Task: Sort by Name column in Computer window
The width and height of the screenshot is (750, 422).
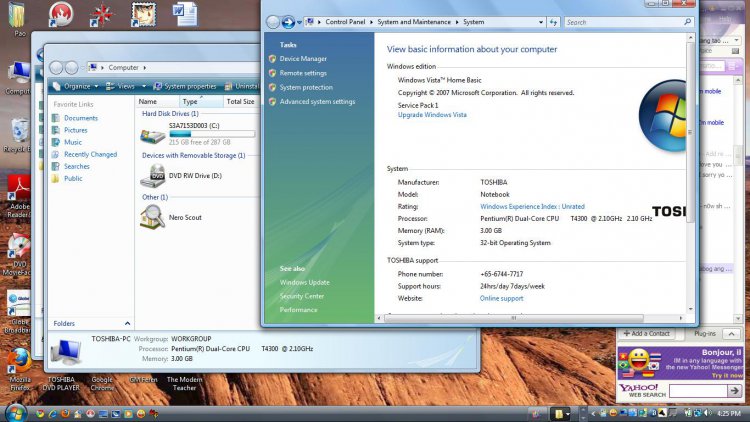Action: (x=157, y=101)
